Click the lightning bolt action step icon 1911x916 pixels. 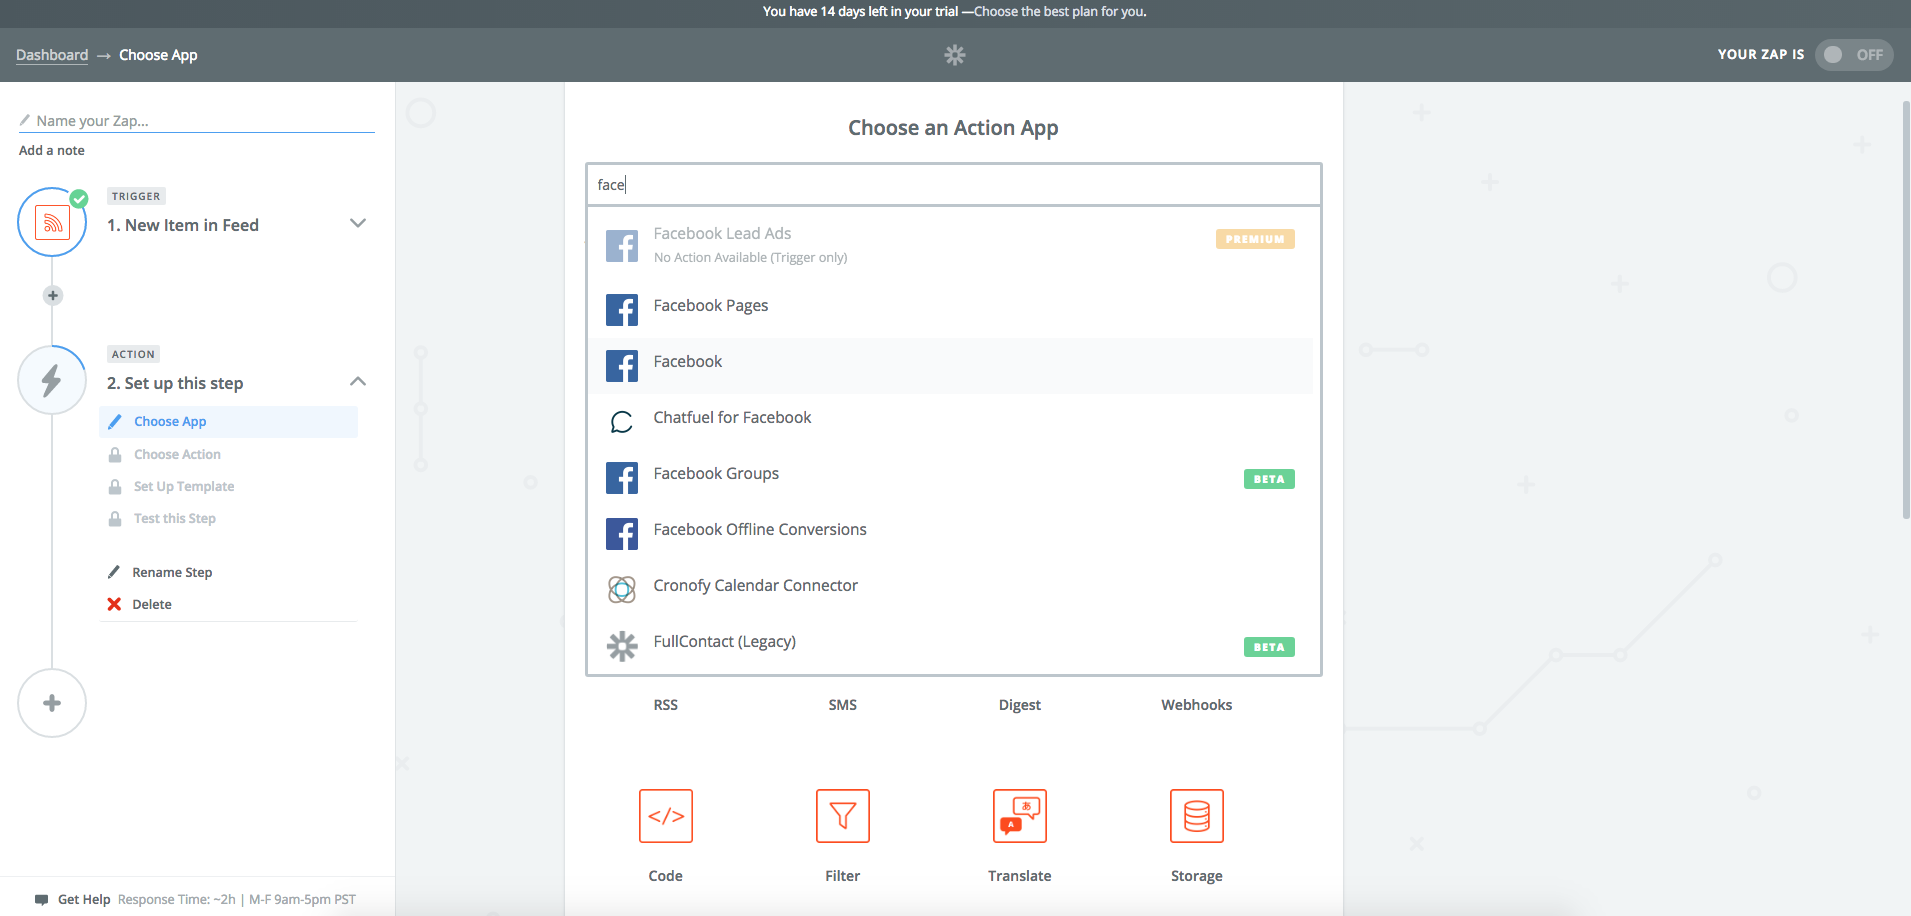tap(52, 380)
